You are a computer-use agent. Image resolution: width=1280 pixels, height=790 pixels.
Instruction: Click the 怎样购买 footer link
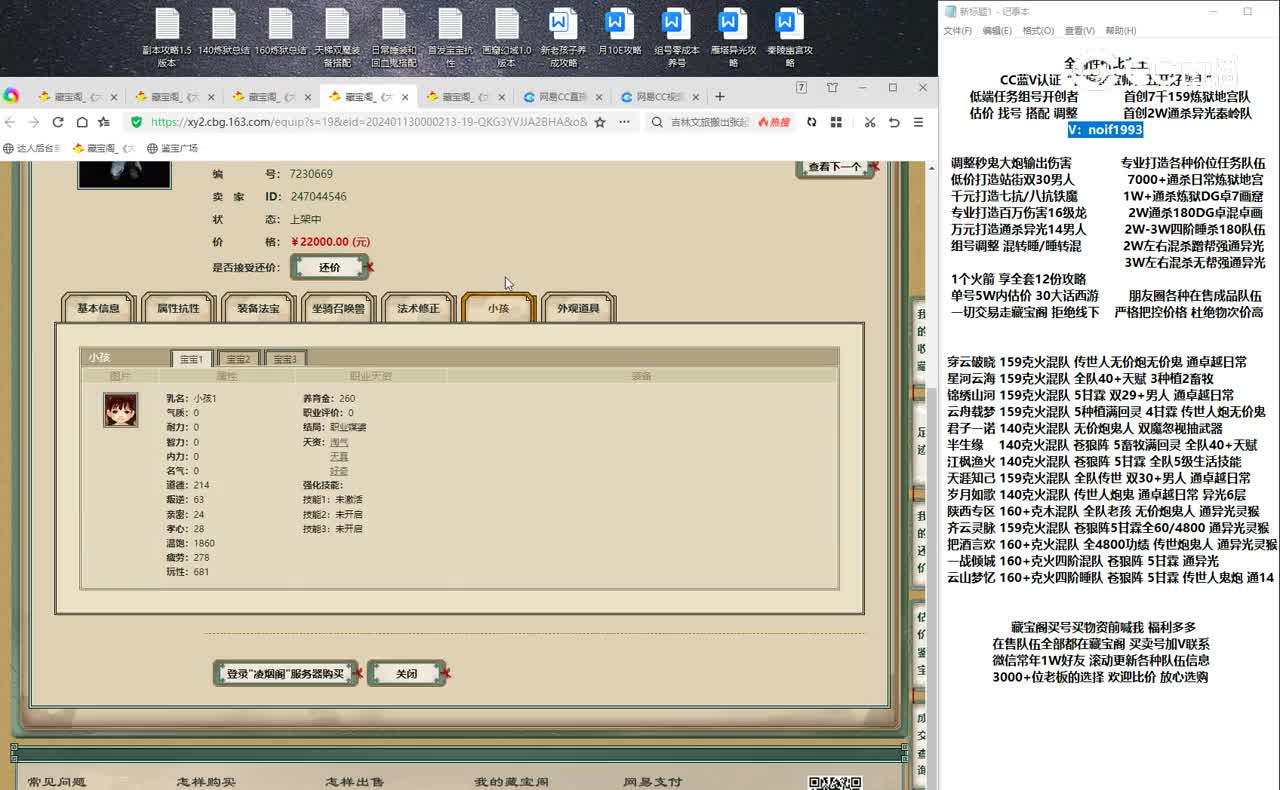[x=206, y=782]
